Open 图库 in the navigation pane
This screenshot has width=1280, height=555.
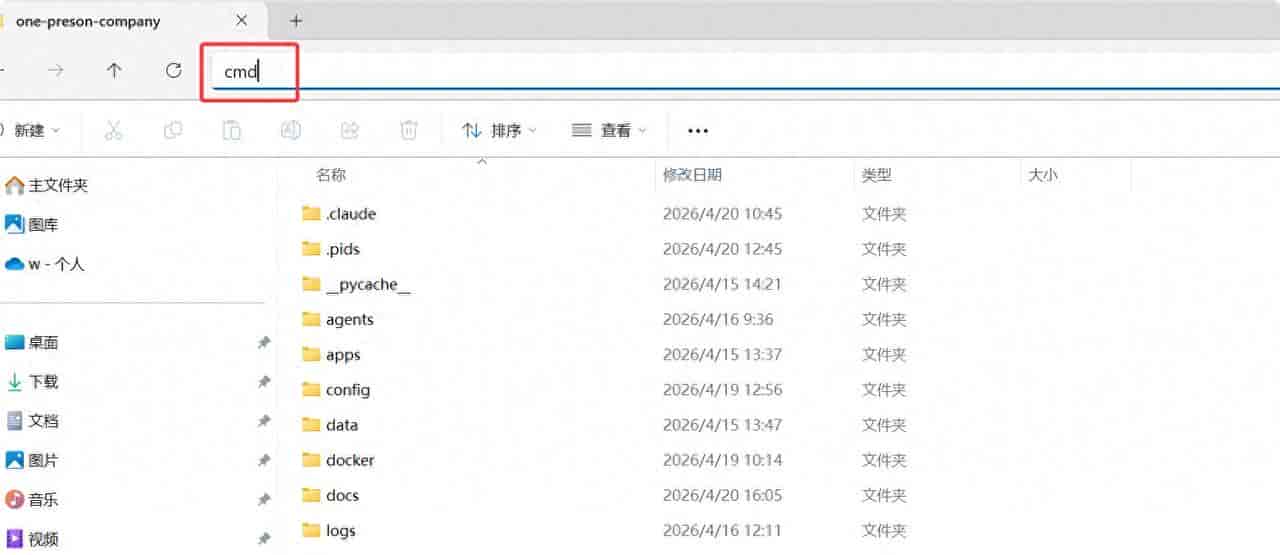click(33, 225)
